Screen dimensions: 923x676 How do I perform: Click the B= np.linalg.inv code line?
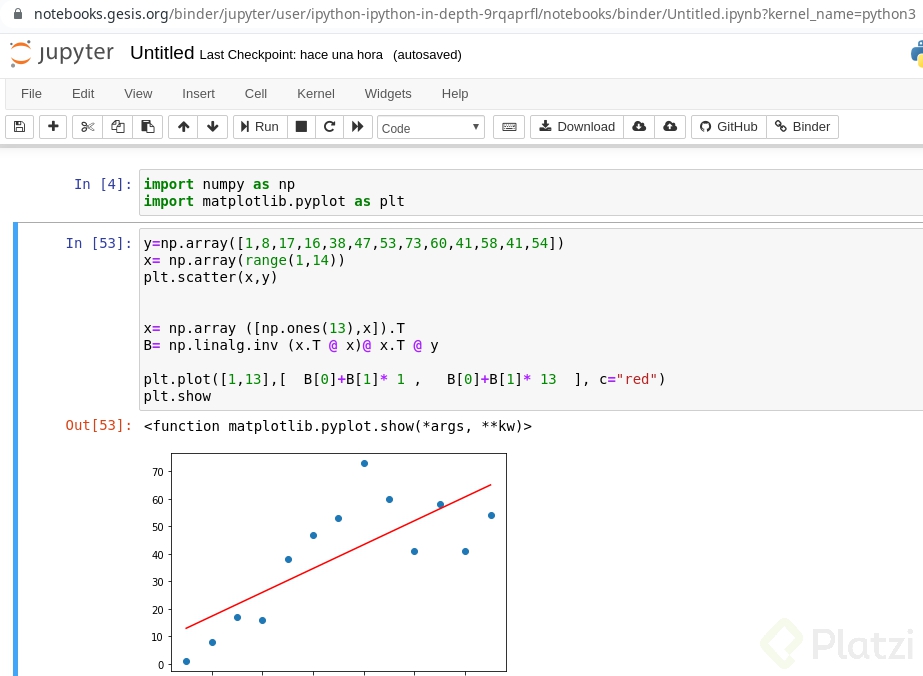point(291,345)
